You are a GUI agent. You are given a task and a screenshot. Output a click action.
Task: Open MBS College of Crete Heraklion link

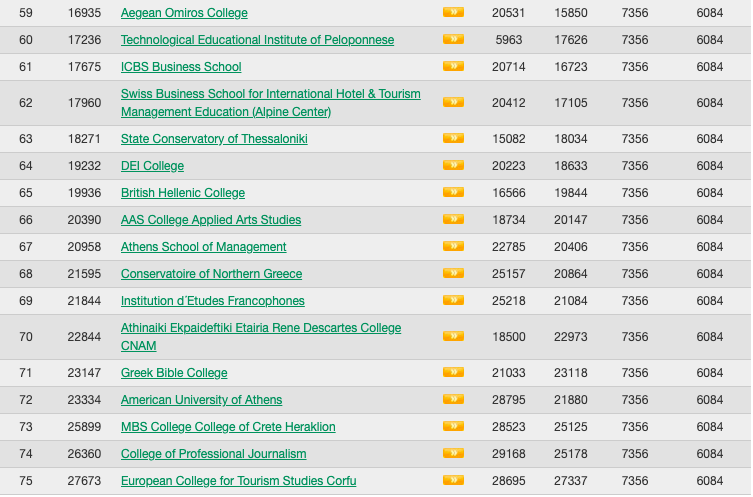[x=228, y=426]
